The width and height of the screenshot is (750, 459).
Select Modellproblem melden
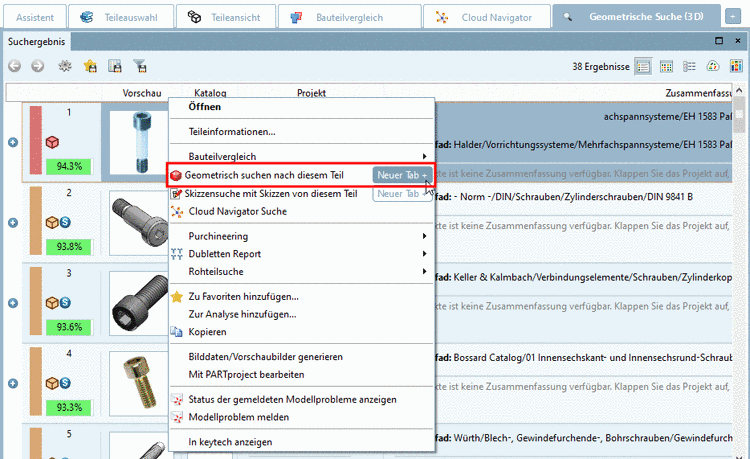pyautogui.click(x=302, y=417)
